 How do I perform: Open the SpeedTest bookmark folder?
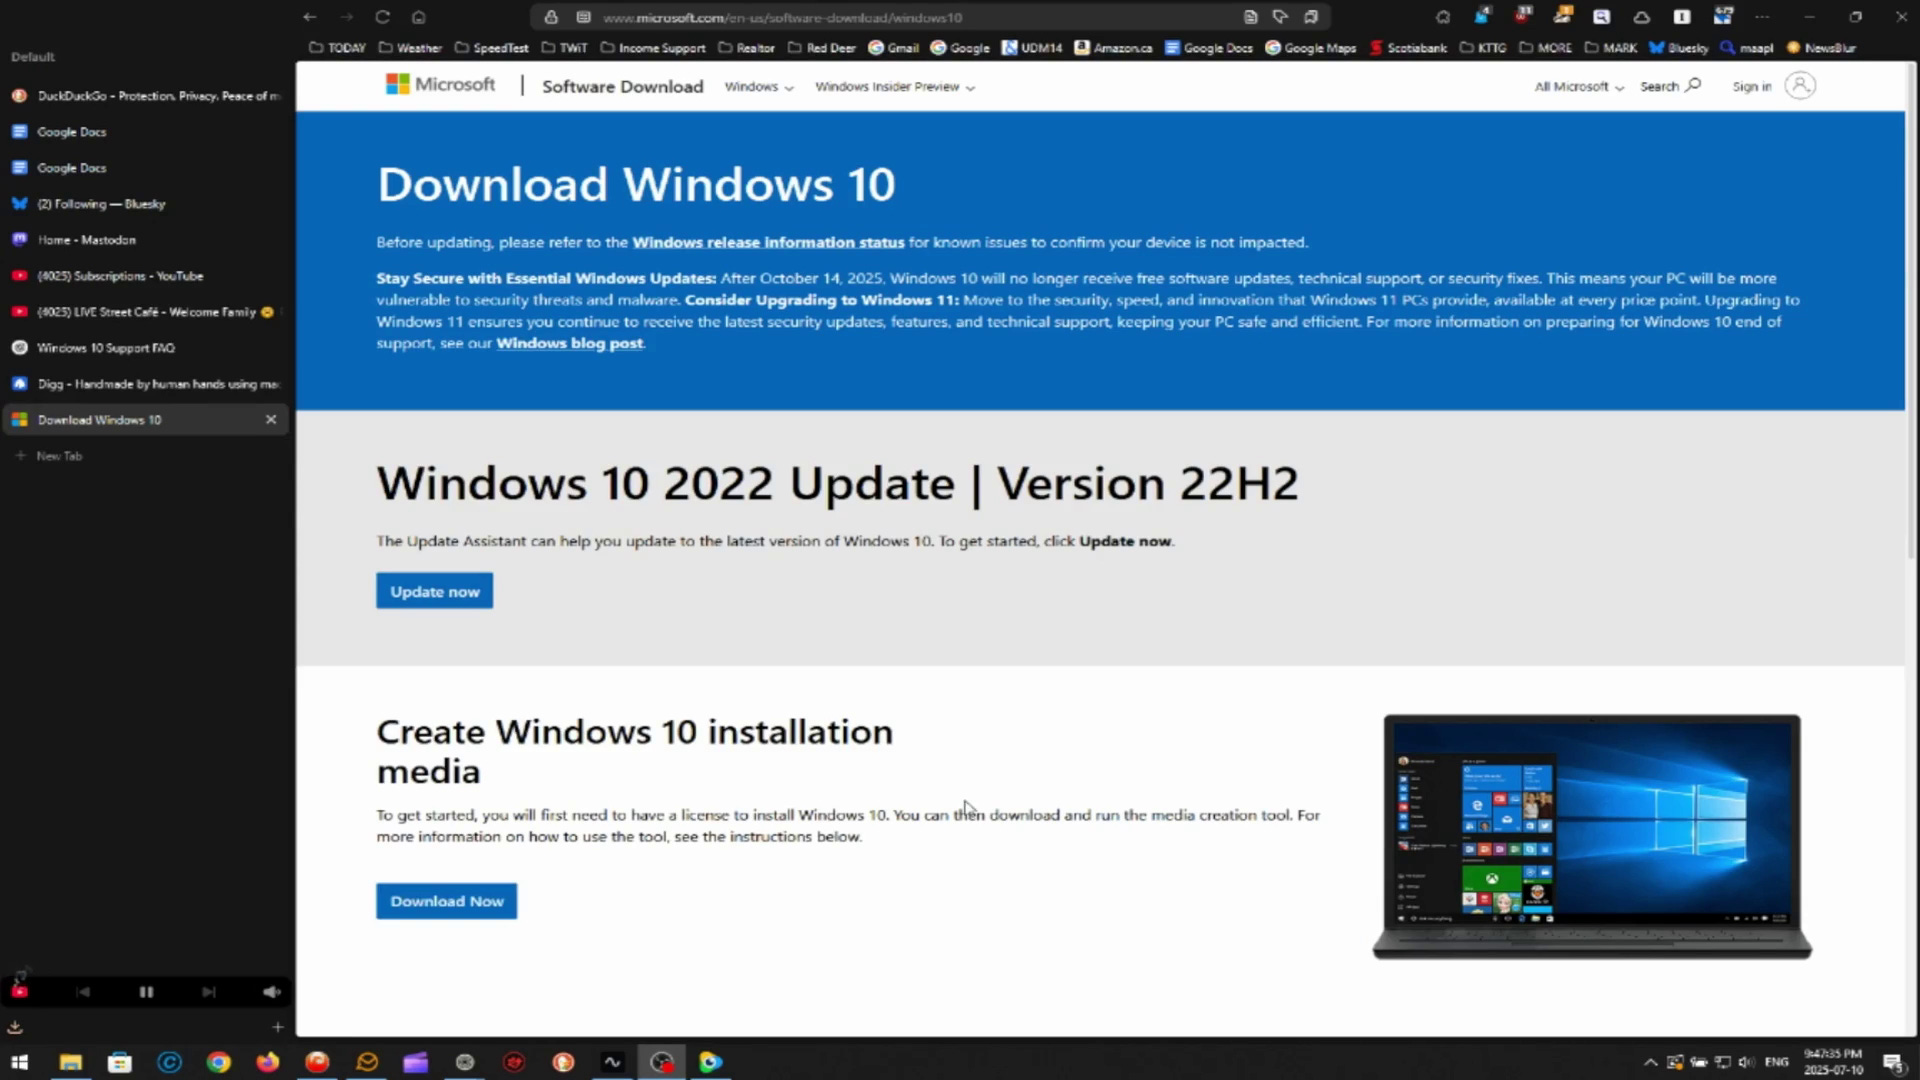pos(491,47)
